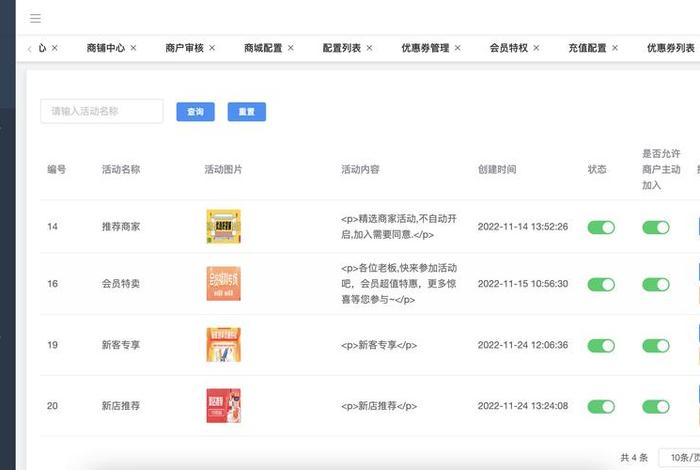Click the row number 14 cell
The width and height of the screenshot is (700, 470).
pyautogui.click(x=52, y=226)
